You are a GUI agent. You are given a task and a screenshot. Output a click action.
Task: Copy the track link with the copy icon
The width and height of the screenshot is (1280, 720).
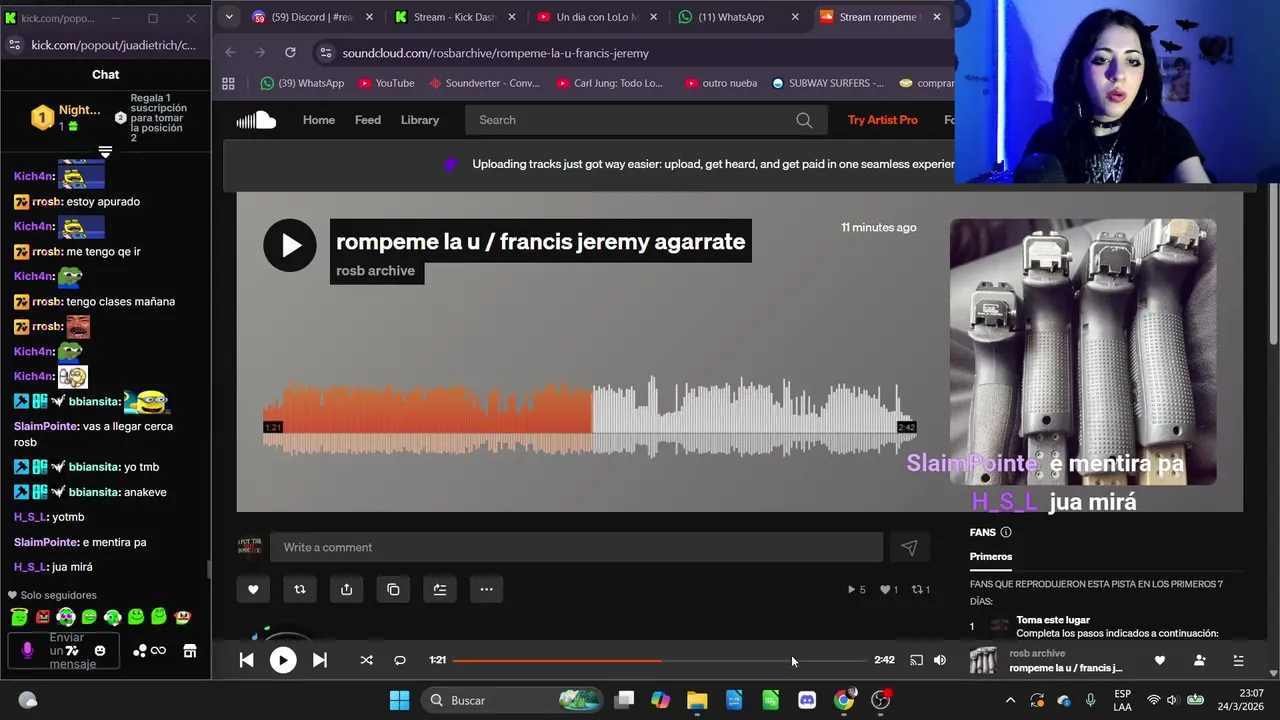point(393,589)
